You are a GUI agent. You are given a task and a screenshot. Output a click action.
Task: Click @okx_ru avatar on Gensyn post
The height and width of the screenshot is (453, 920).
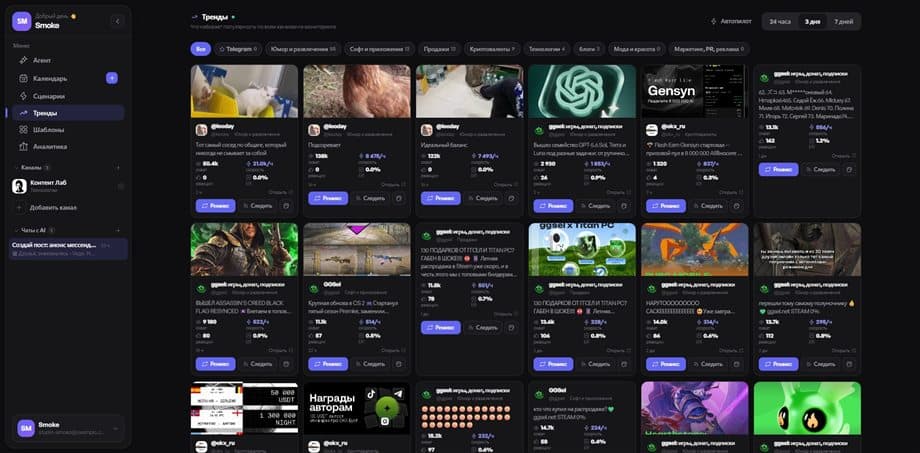tap(652, 130)
